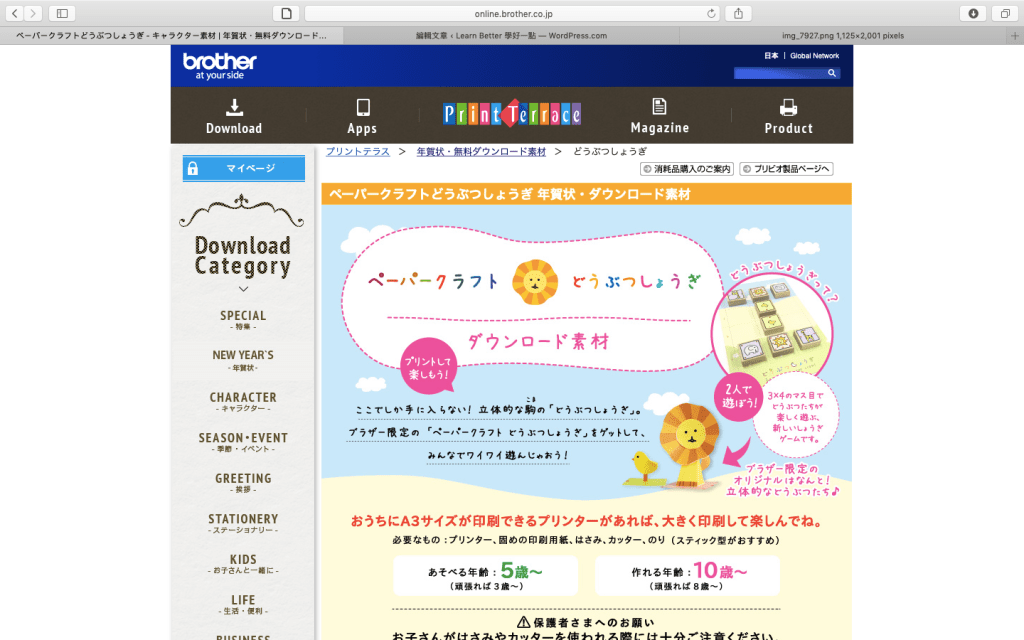The width and height of the screenshot is (1024, 640).
Task: Click the Download icon in the navigation bar
Action: click(234, 108)
